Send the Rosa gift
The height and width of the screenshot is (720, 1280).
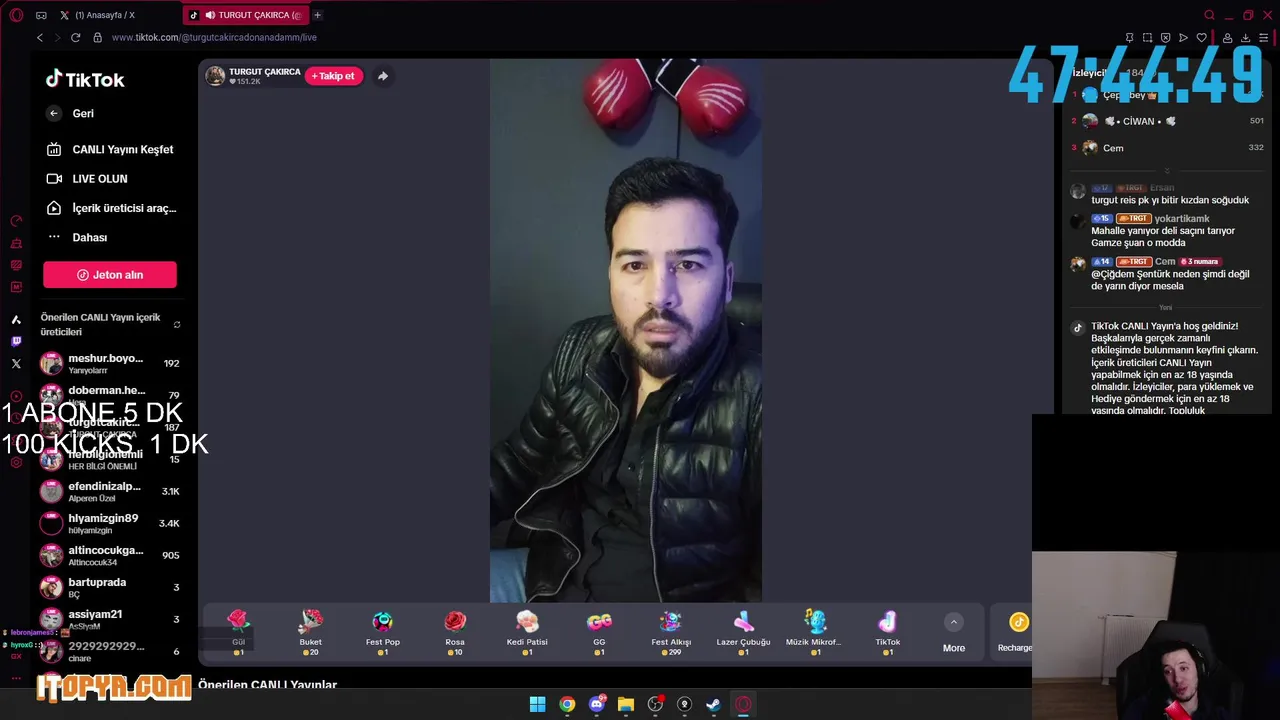pyautogui.click(x=455, y=632)
